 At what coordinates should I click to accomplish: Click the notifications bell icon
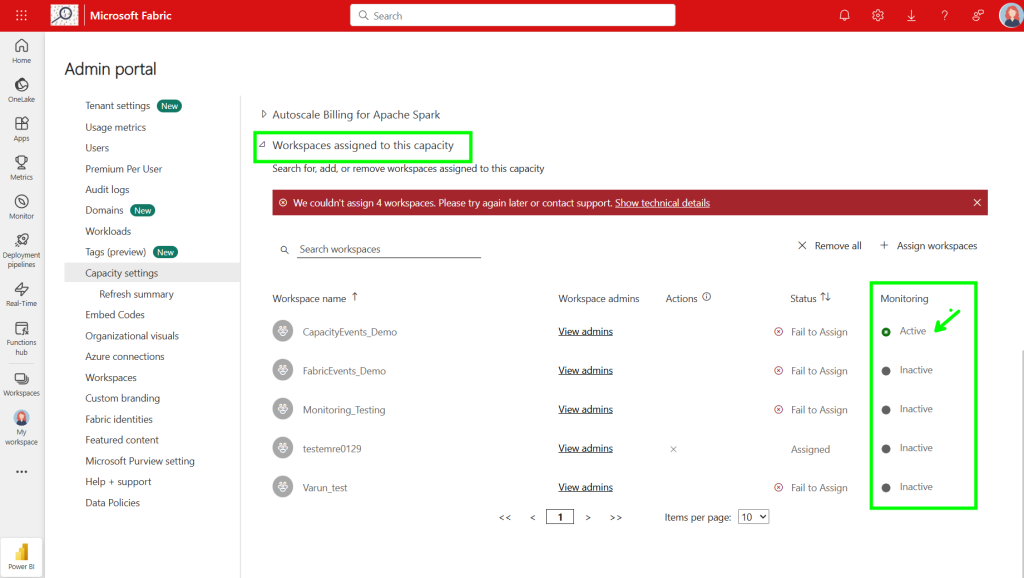pos(844,15)
